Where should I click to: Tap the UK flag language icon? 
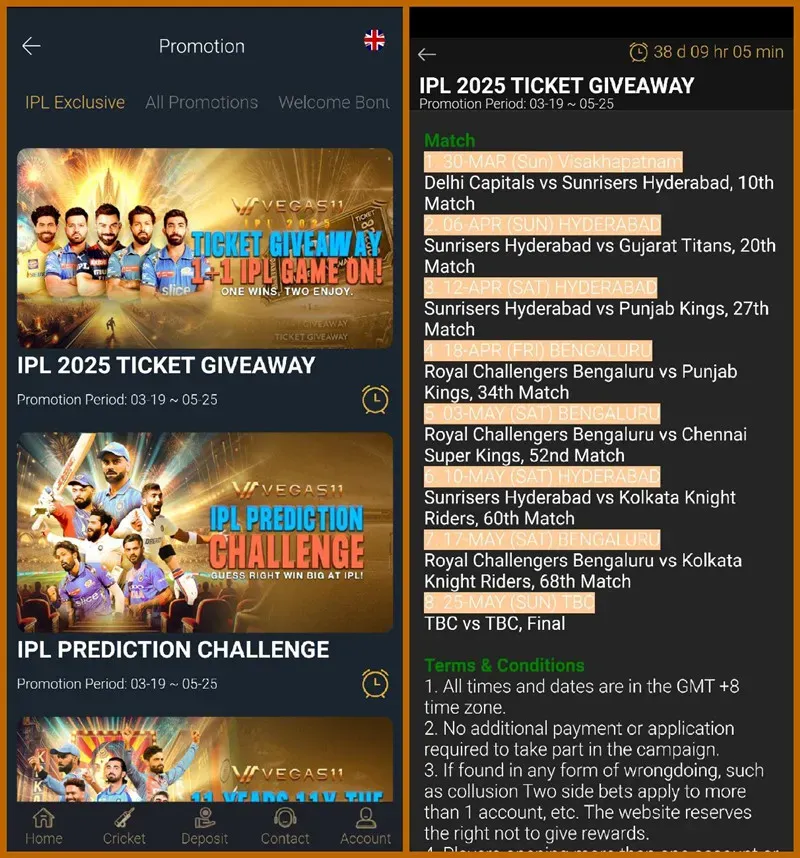[374, 40]
